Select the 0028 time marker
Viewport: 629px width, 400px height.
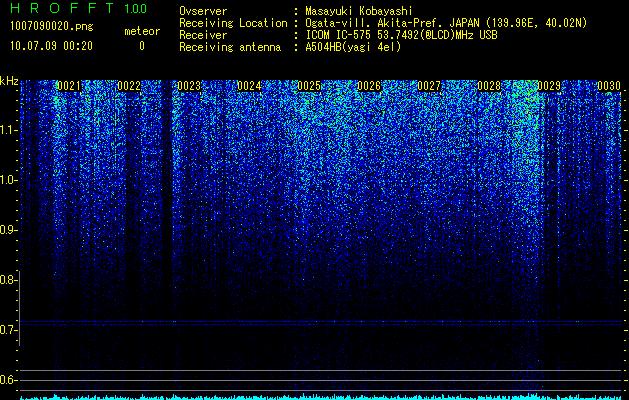coord(489,86)
